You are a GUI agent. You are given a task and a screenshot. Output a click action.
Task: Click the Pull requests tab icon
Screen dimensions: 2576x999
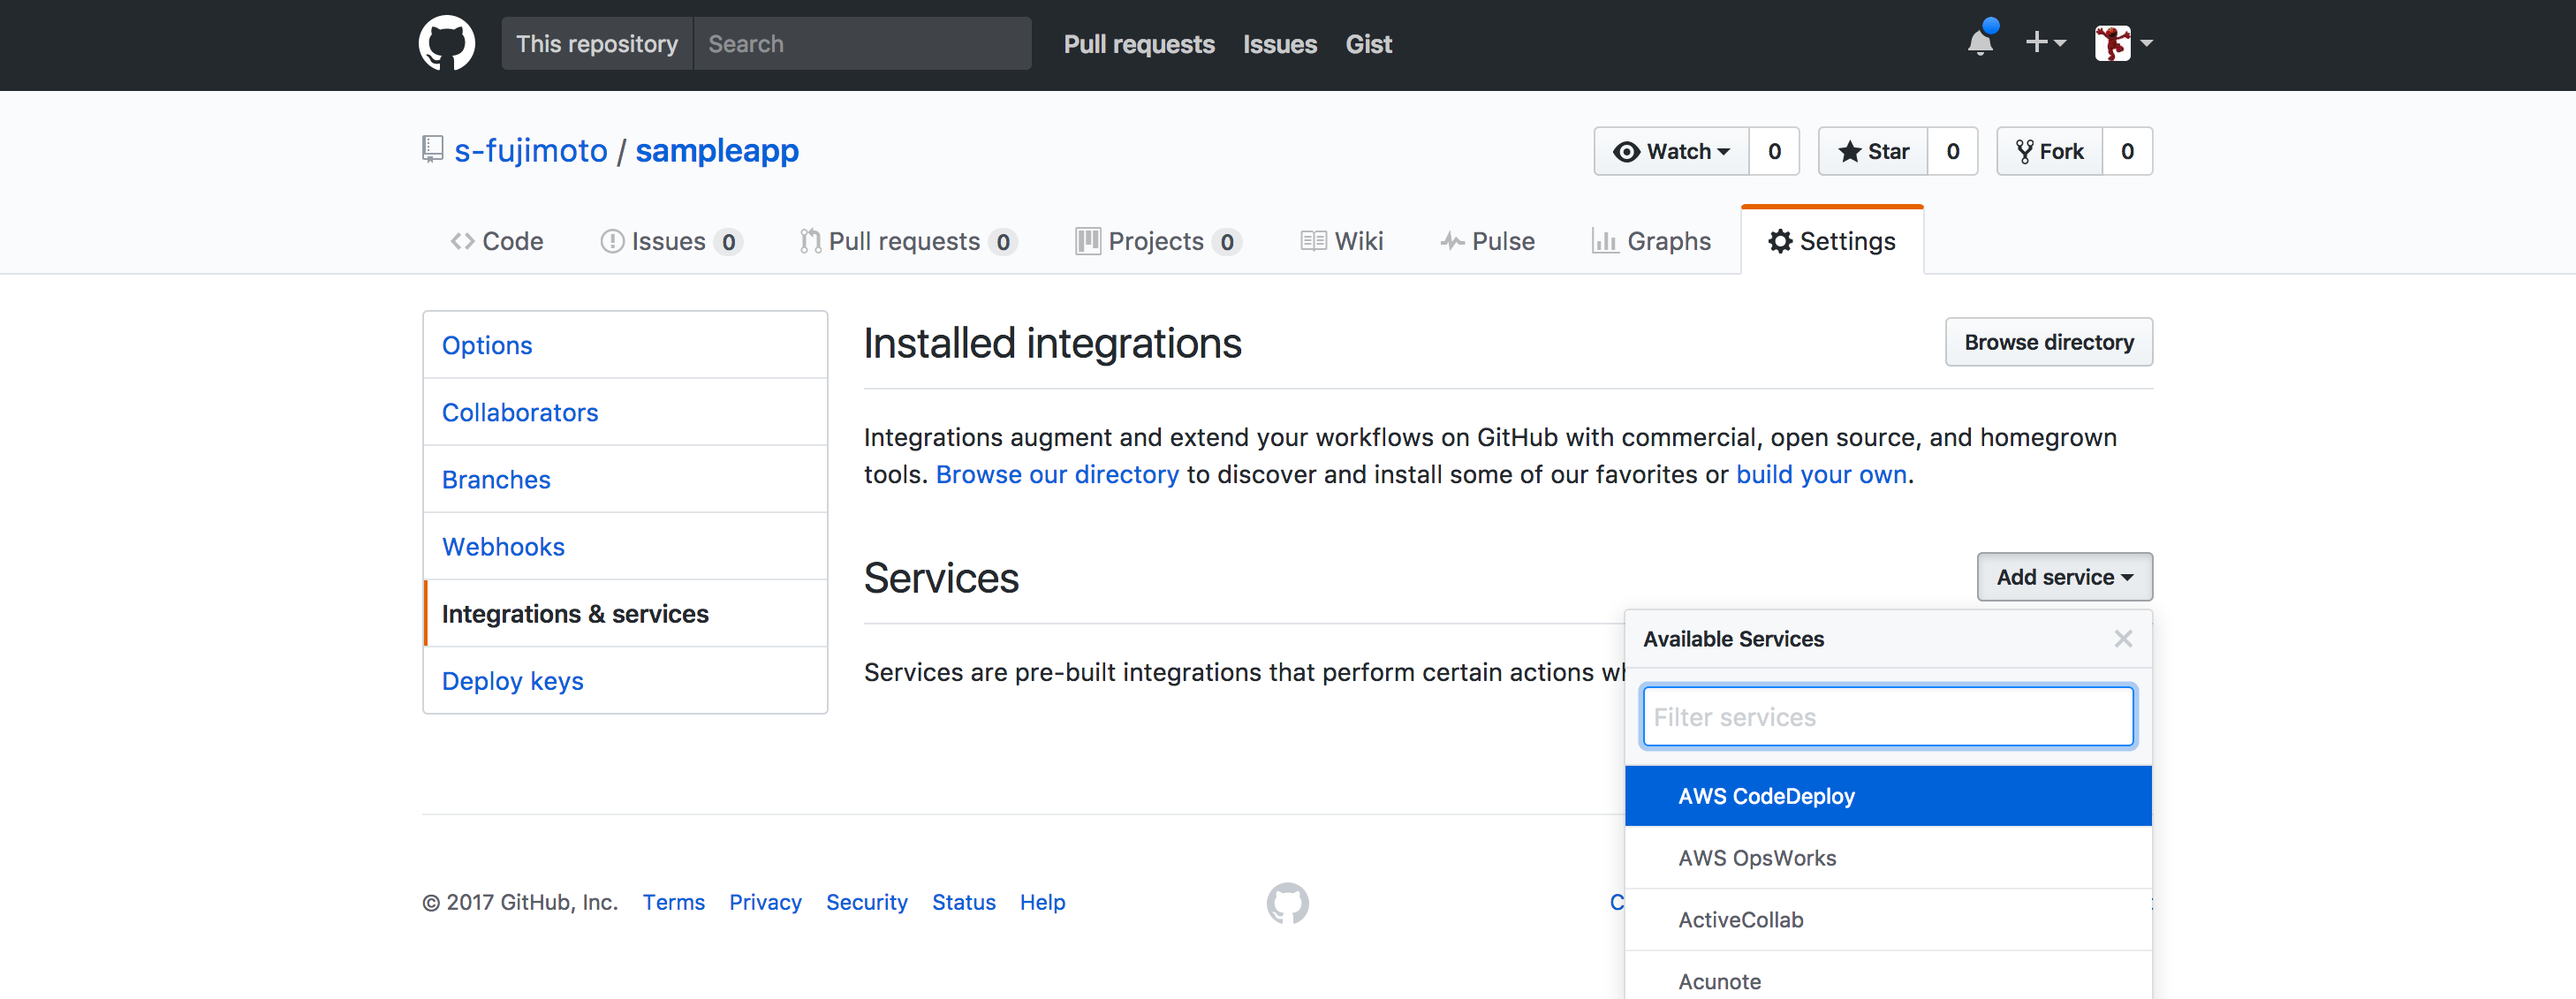click(x=810, y=240)
